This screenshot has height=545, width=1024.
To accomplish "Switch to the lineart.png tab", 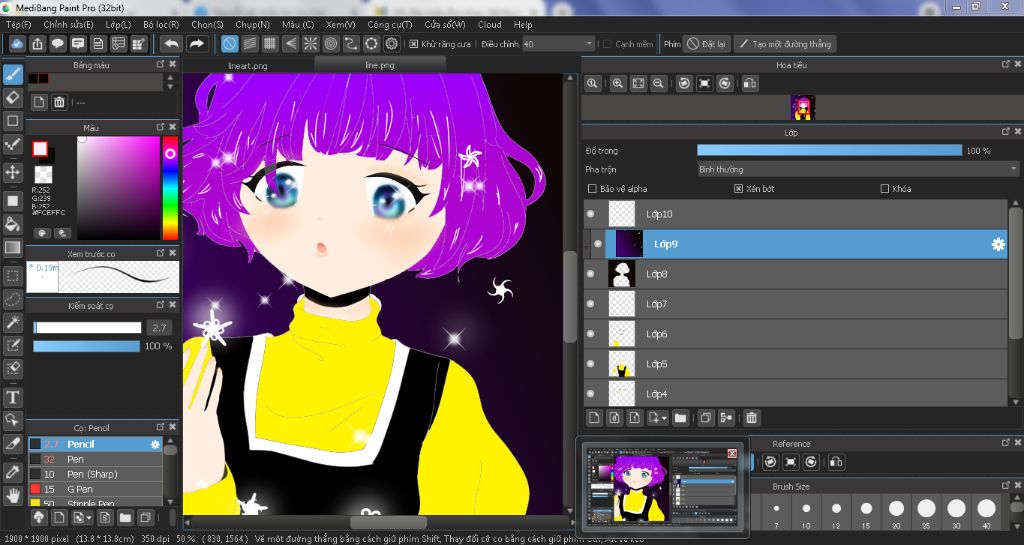I will pyautogui.click(x=248, y=65).
